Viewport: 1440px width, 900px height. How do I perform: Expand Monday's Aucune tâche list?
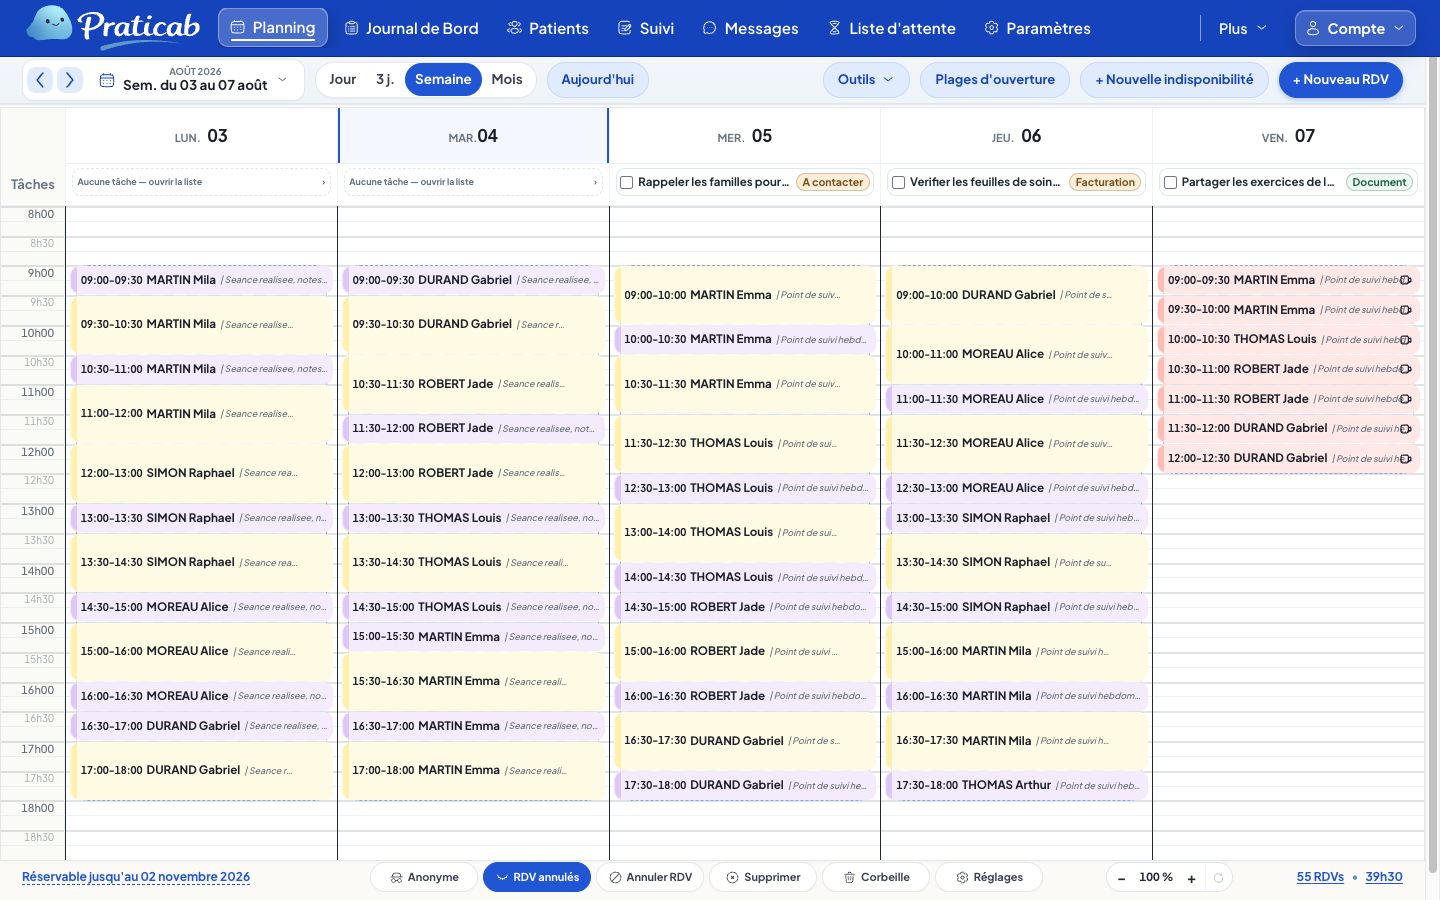201,182
